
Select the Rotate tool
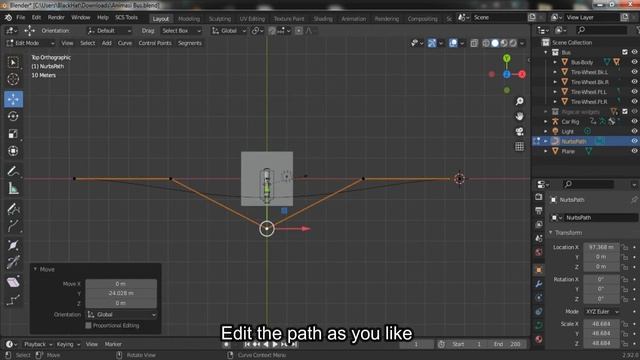tap(13, 116)
